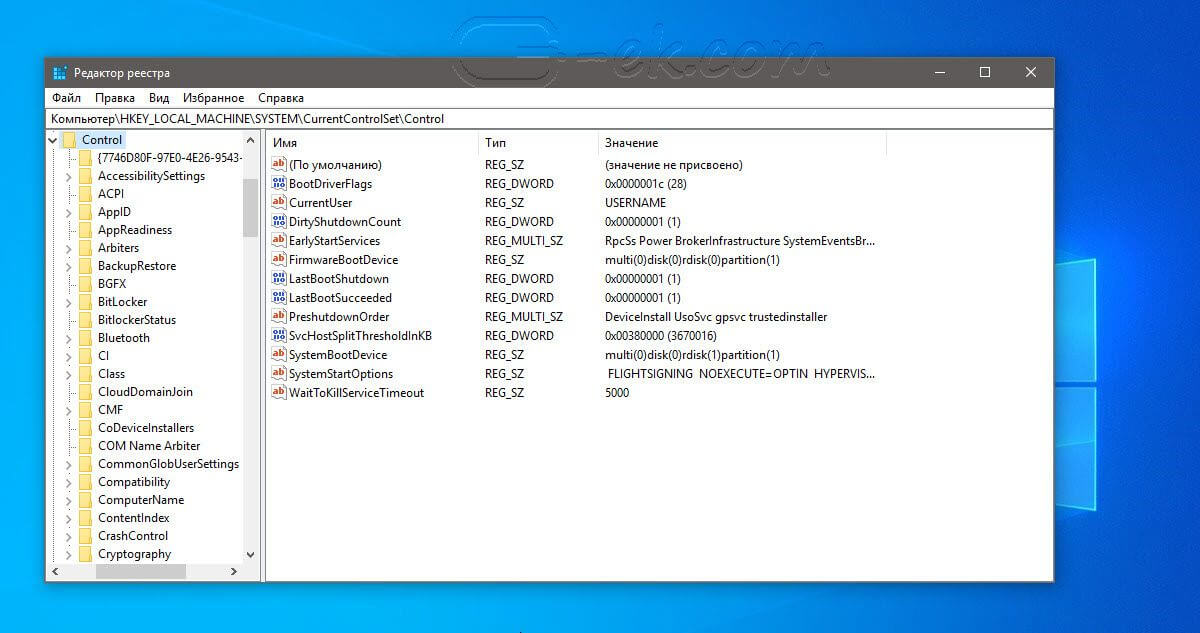Click the ACPI folder icon
1200x633 pixels.
click(x=85, y=194)
